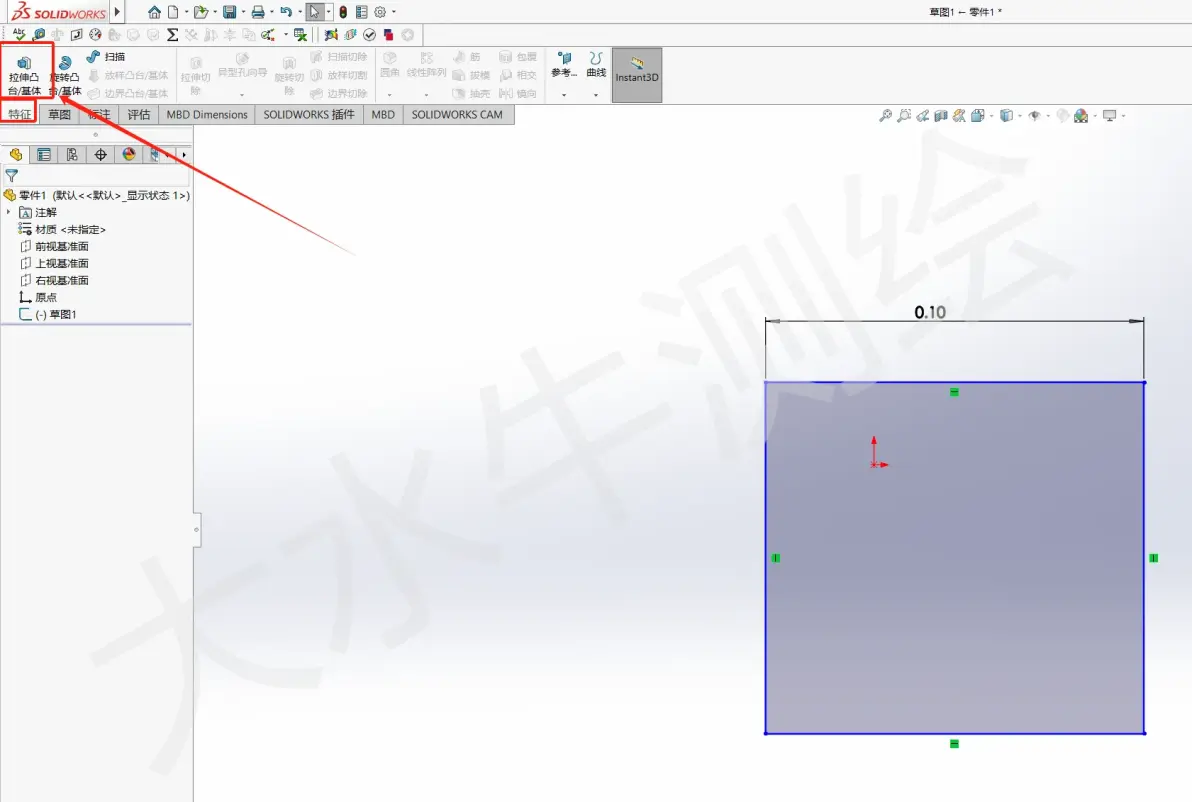
Task: Undo the last action
Action: click(286, 12)
